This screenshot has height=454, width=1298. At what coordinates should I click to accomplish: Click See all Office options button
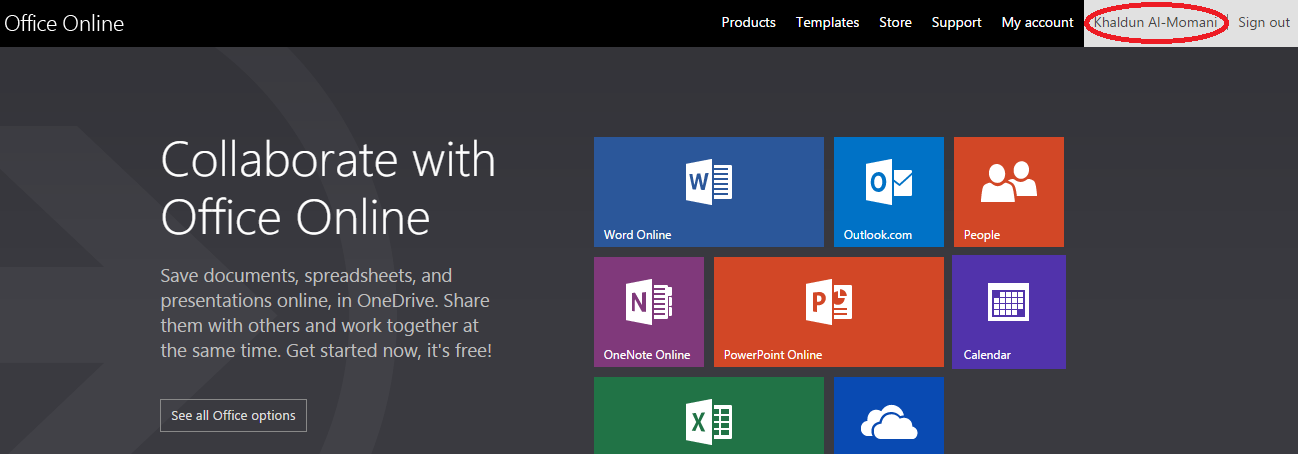(x=233, y=415)
